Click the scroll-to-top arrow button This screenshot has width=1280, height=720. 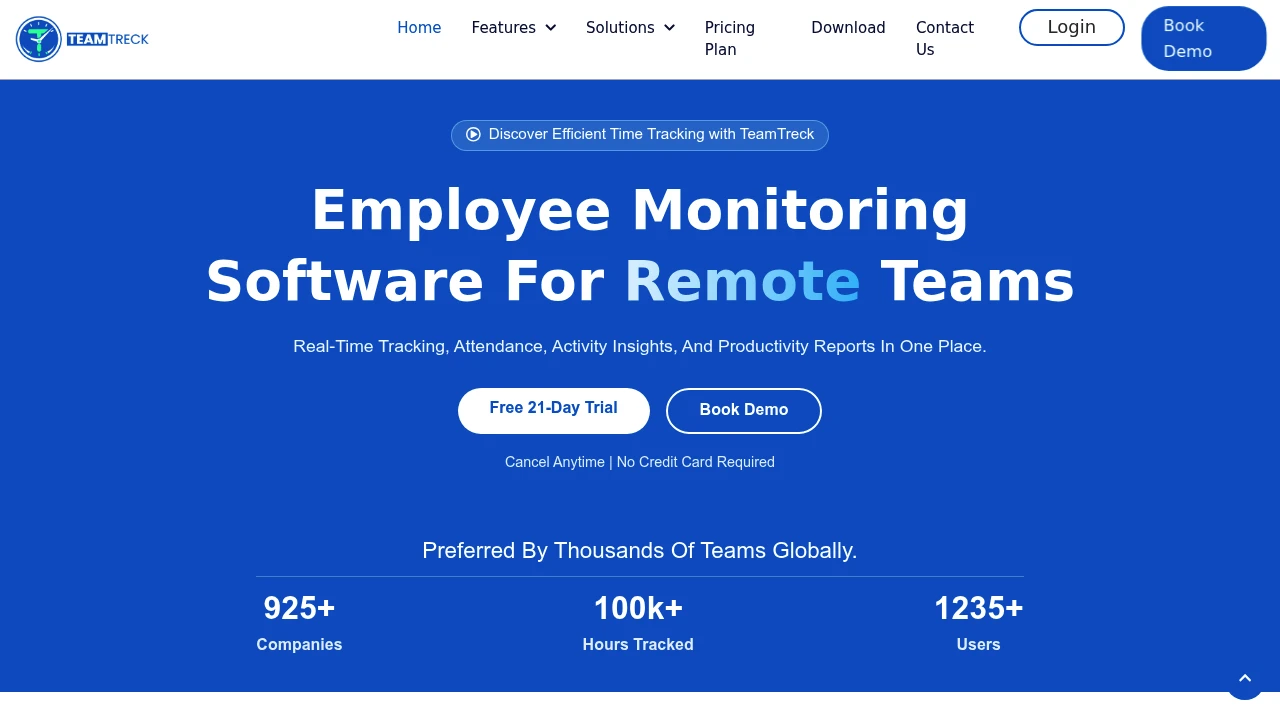pos(1245,679)
